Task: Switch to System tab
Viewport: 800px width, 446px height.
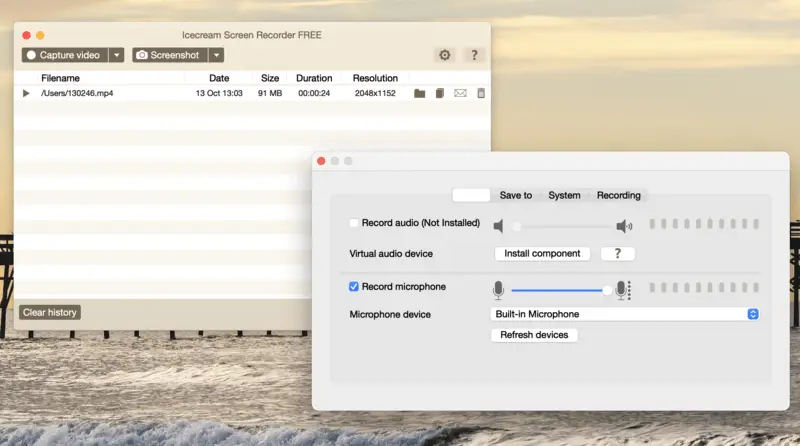Action: point(564,195)
